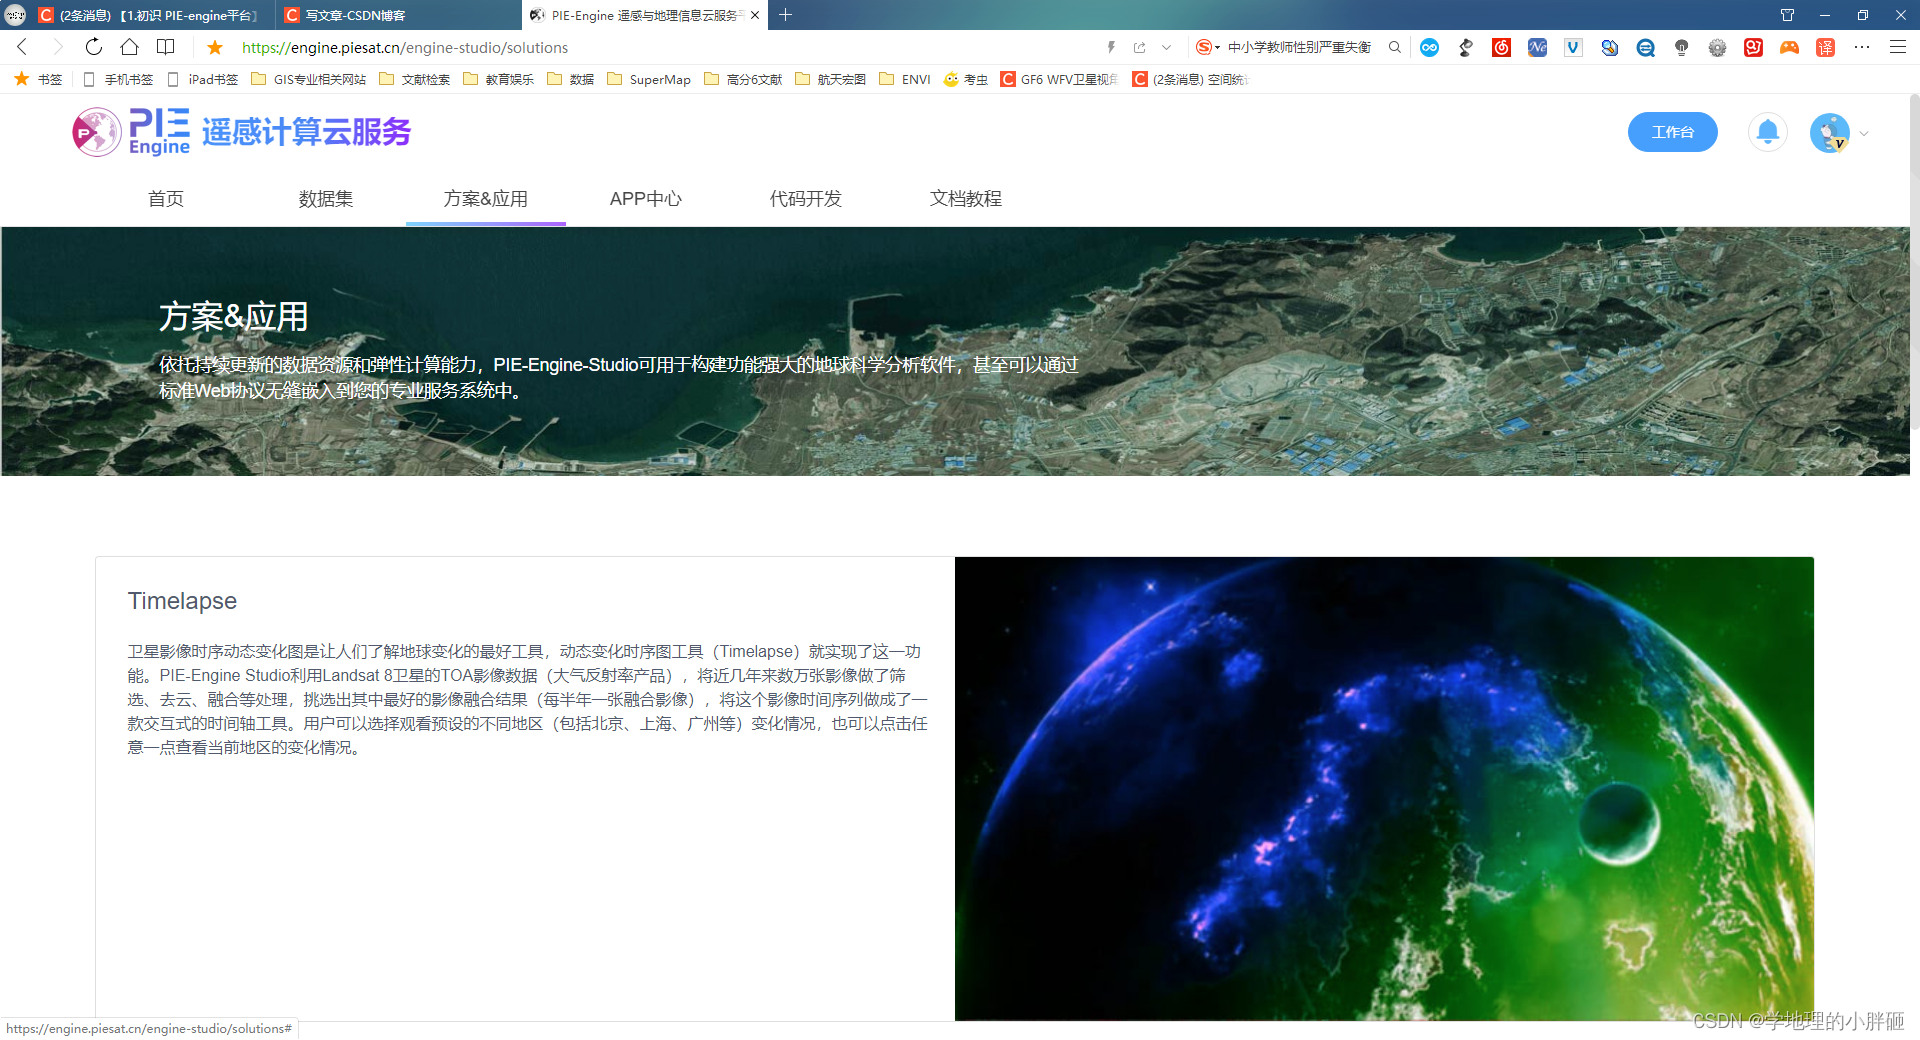Click the Sogou search input field
Image resolution: width=1920 pixels, height=1040 pixels.
coord(1300,47)
